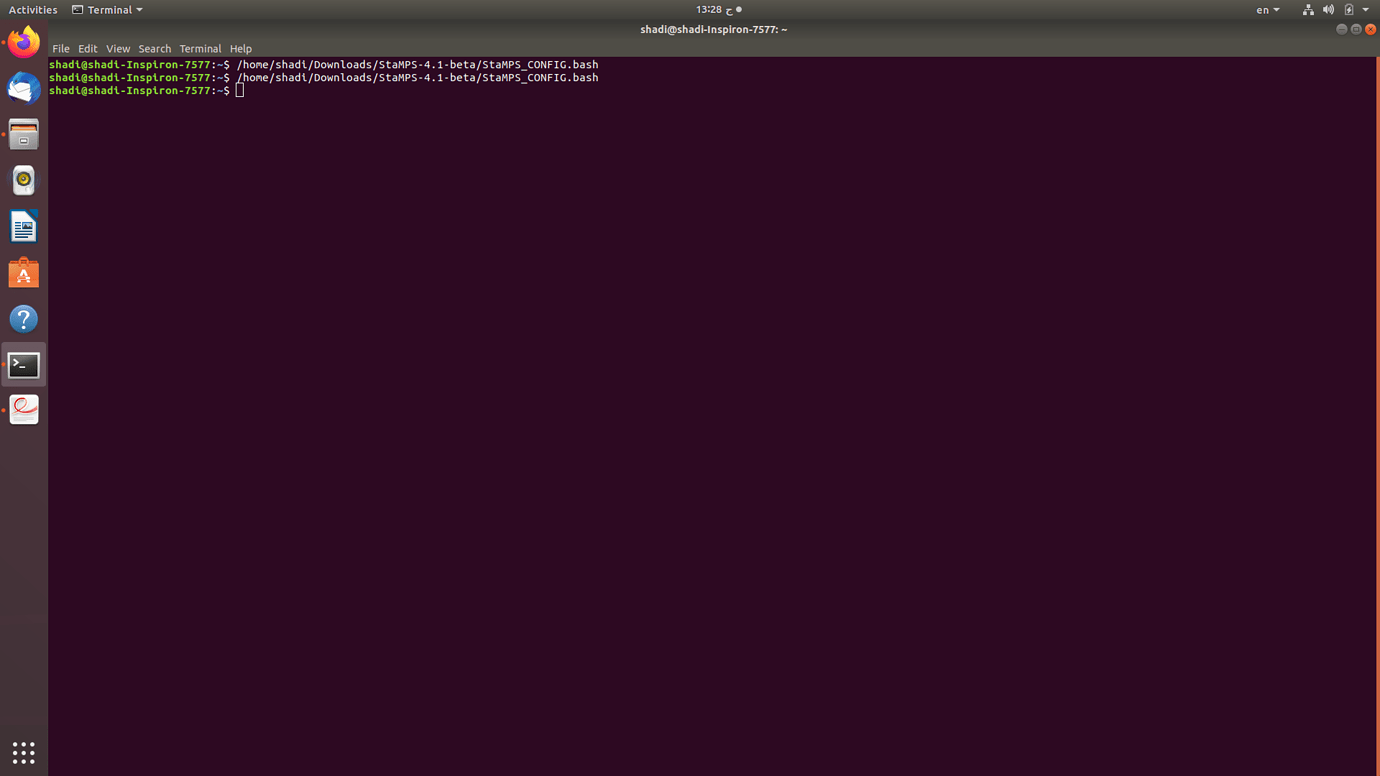Screen dimensions: 1380x776
Task: Open the File menu in Terminal
Action: pyautogui.click(x=60, y=48)
